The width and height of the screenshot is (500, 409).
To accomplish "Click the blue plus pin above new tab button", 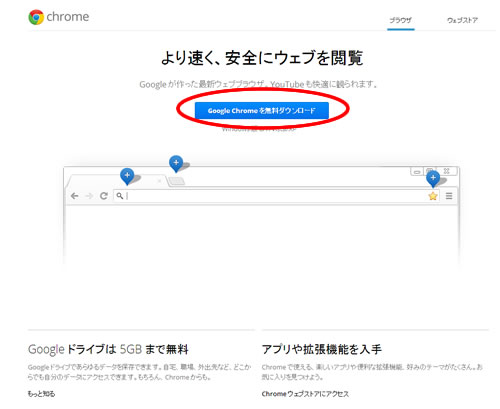I will [176, 163].
